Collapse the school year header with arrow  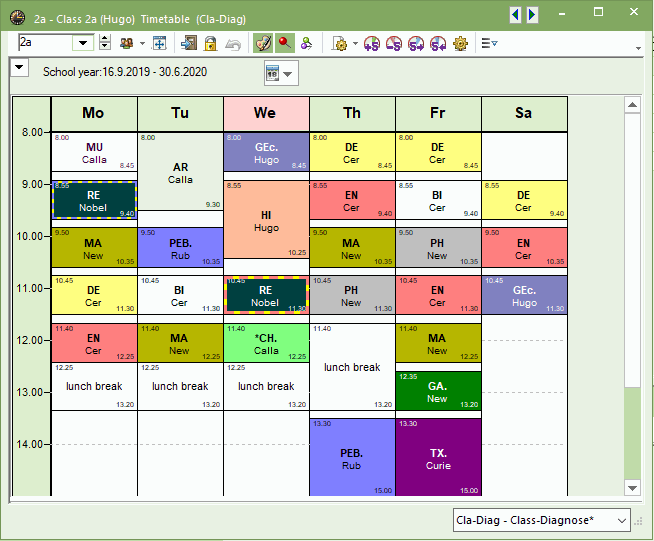[19, 68]
